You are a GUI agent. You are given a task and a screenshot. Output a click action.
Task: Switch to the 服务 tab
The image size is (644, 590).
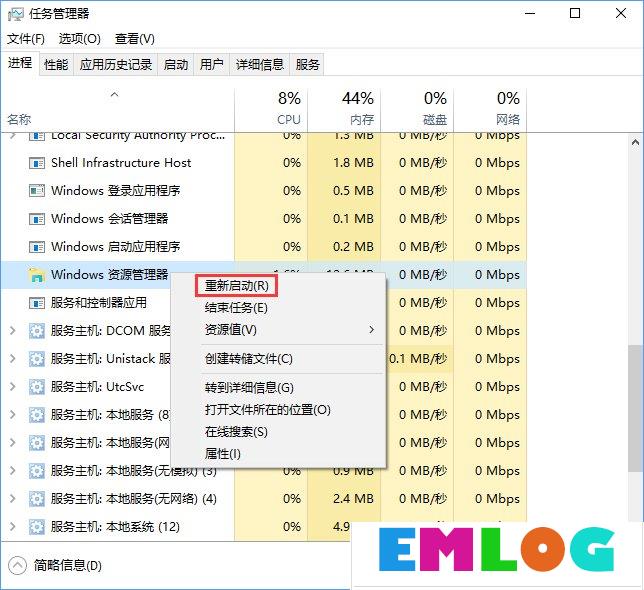(307, 64)
